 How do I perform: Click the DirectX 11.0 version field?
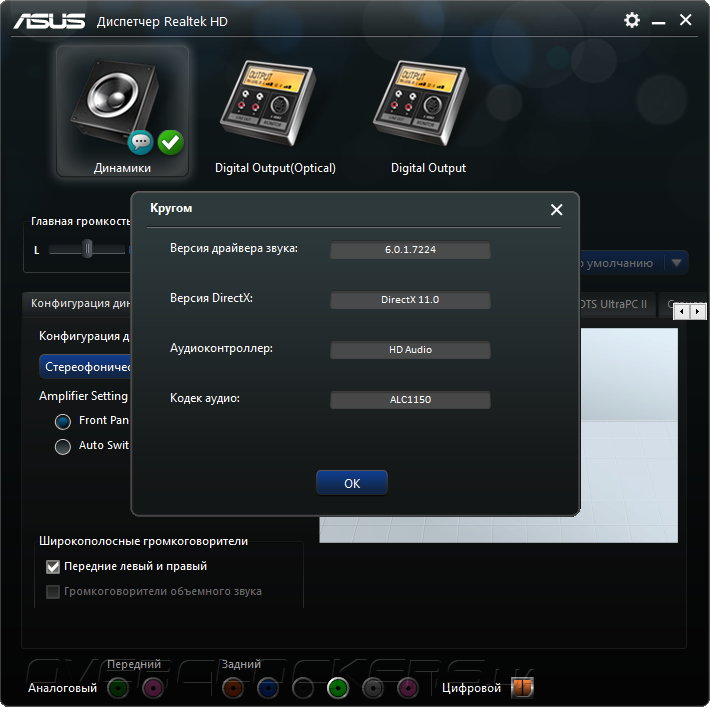(x=410, y=300)
